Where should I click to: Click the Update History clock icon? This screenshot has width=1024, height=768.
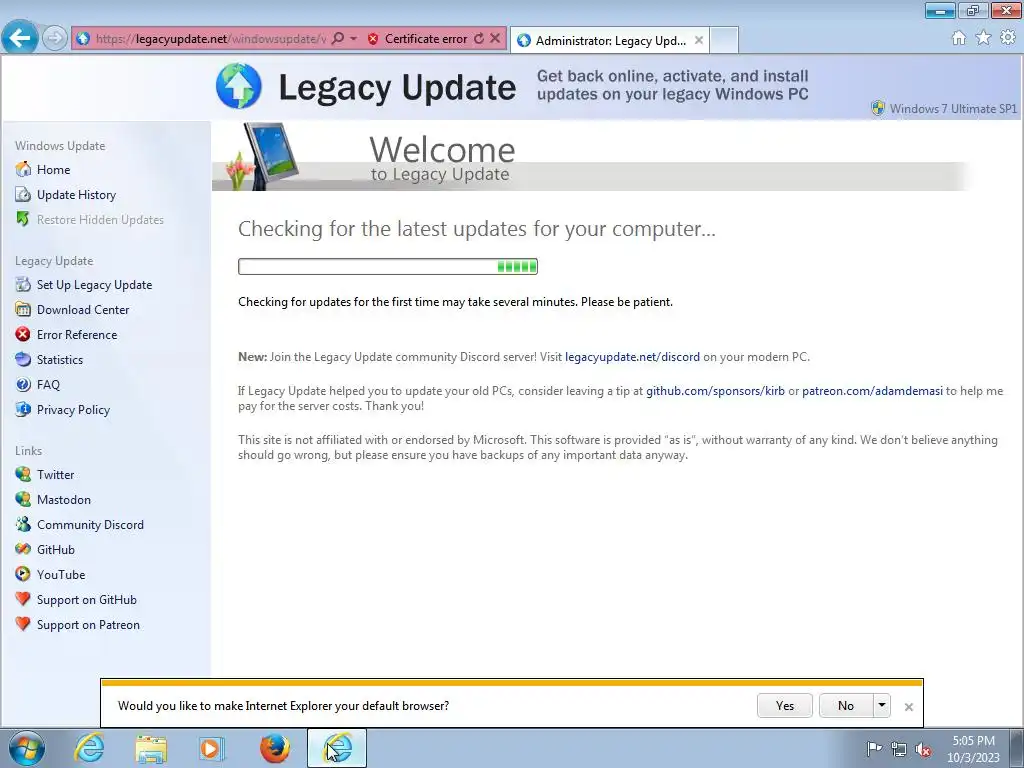pos(23,195)
